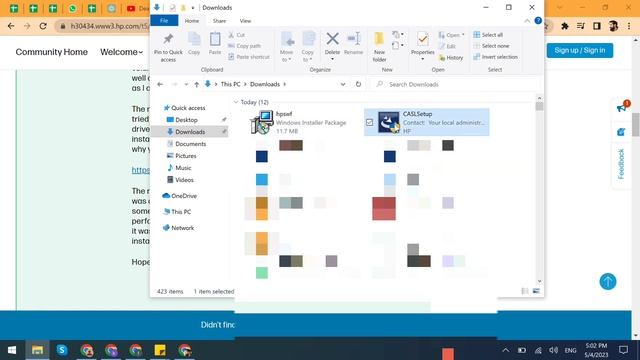The width and height of the screenshot is (640, 360).
Task: Click This PC in address path
Action: tap(231, 84)
